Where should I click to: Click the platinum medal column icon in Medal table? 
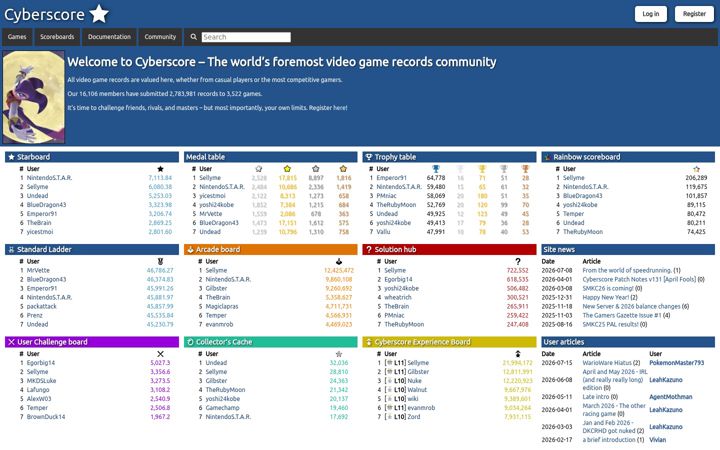click(x=259, y=169)
